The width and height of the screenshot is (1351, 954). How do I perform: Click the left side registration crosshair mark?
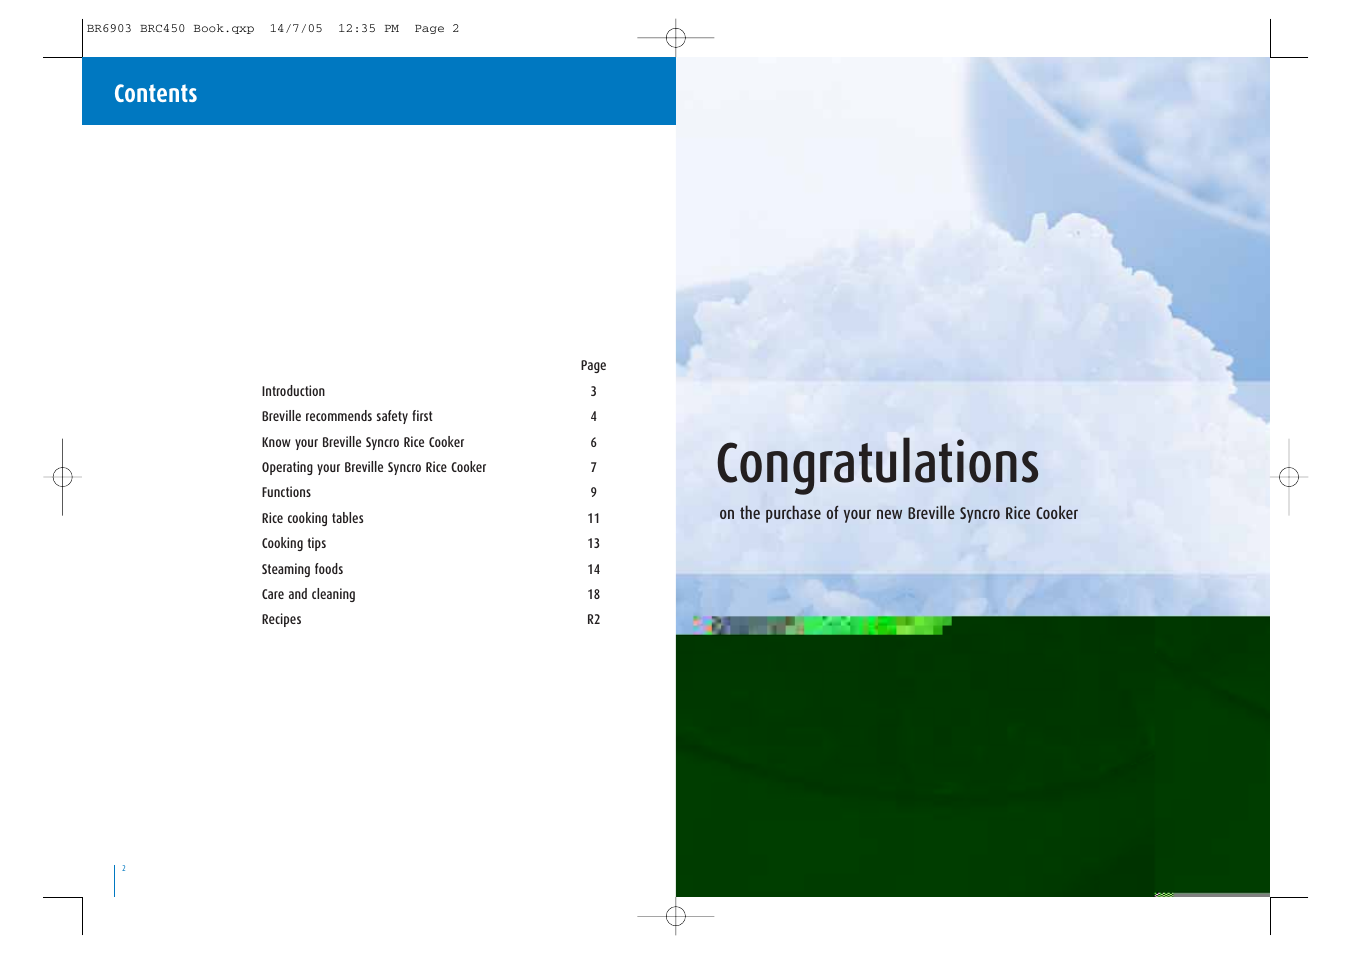(62, 477)
